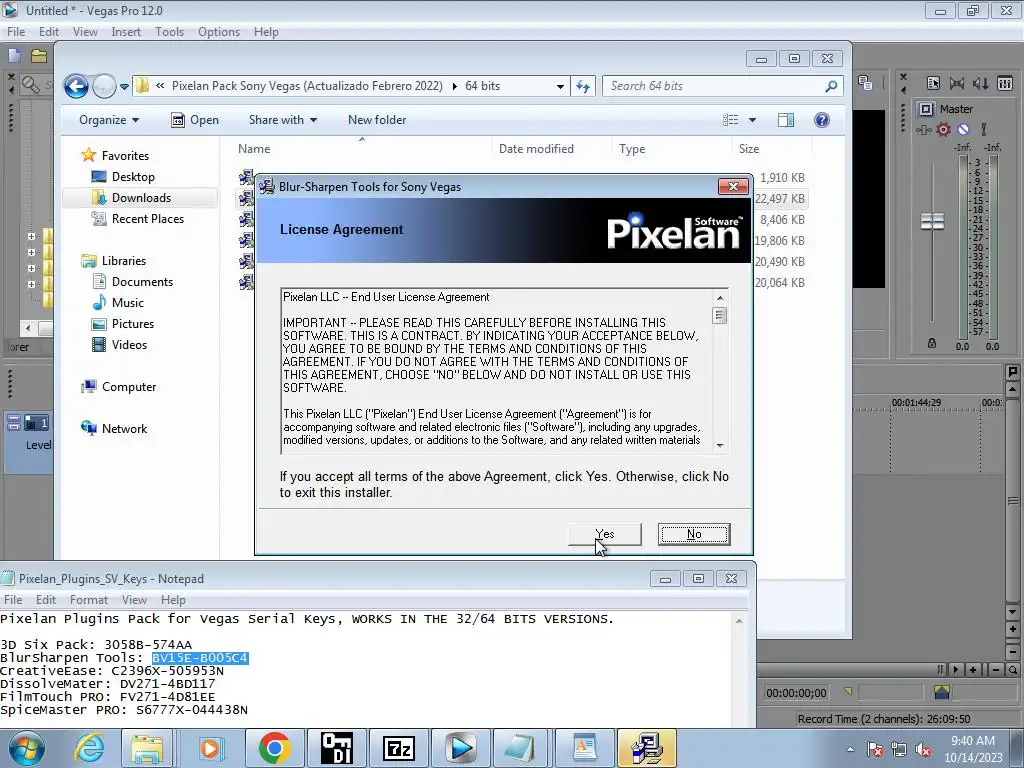1024x768 pixels.
Task: Click the change view icon in Explorer
Action: 730,120
